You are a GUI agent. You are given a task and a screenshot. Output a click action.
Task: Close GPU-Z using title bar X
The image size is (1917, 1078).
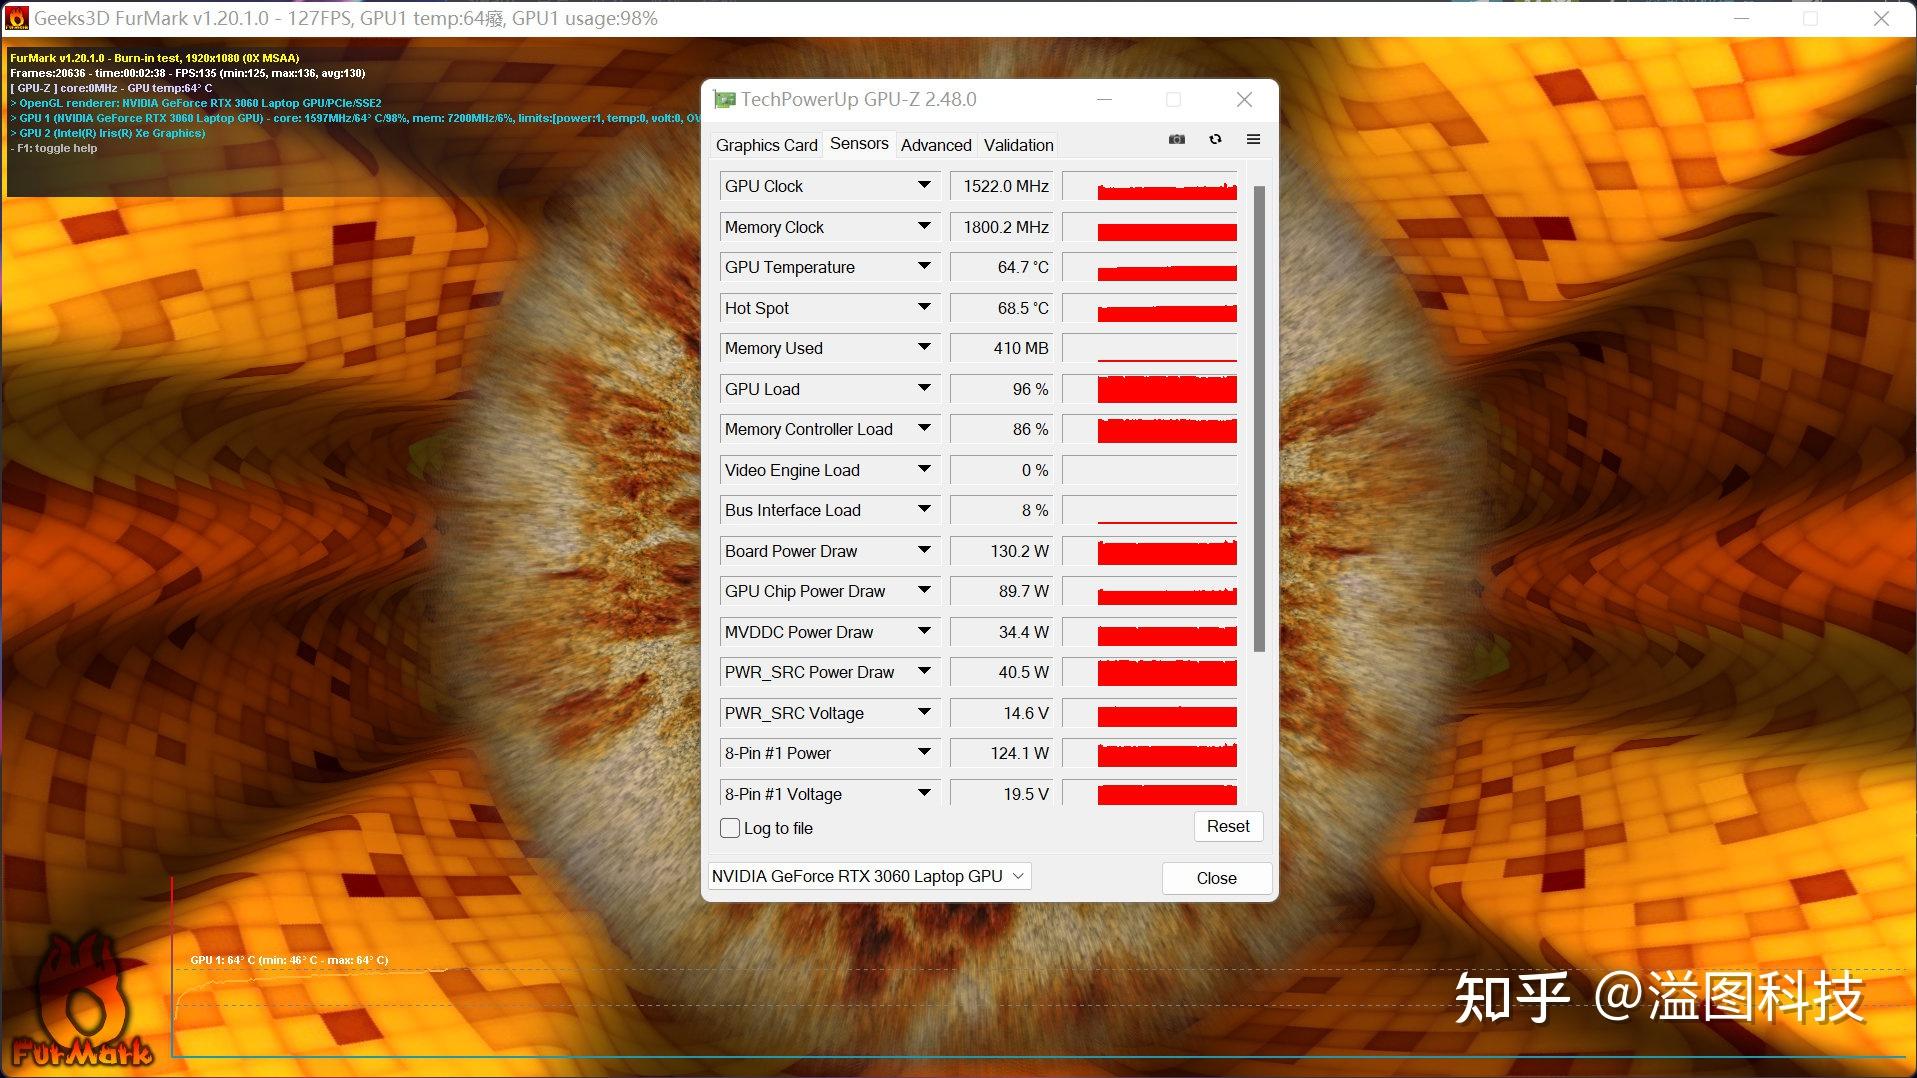pos(1244,99)
